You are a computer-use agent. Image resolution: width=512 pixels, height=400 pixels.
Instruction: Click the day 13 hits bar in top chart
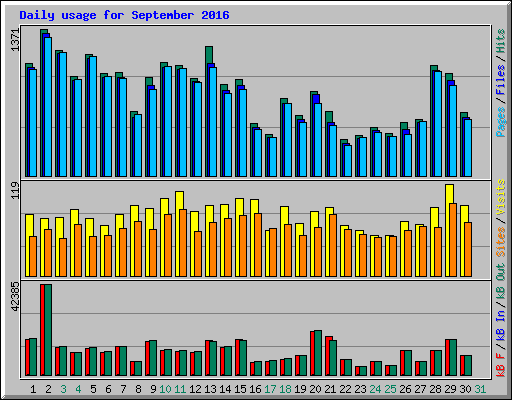point(207,112)
